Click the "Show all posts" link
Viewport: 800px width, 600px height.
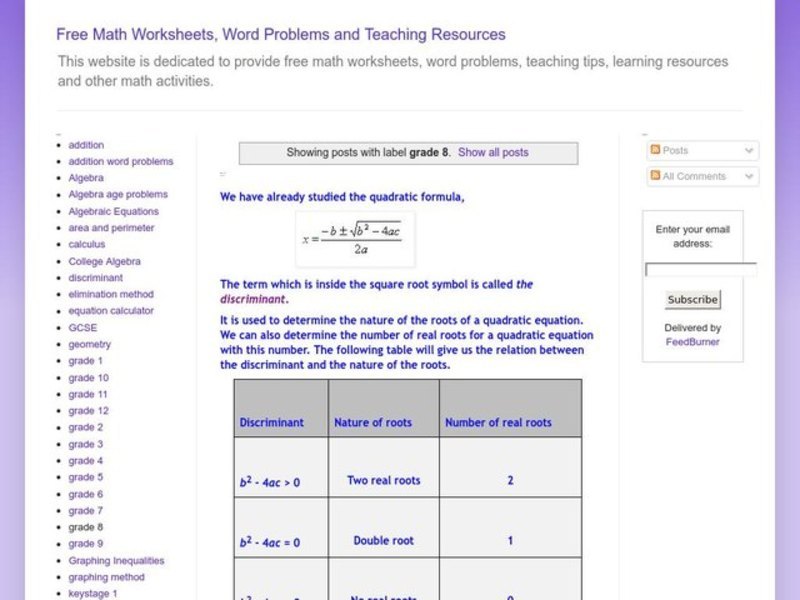494,152
